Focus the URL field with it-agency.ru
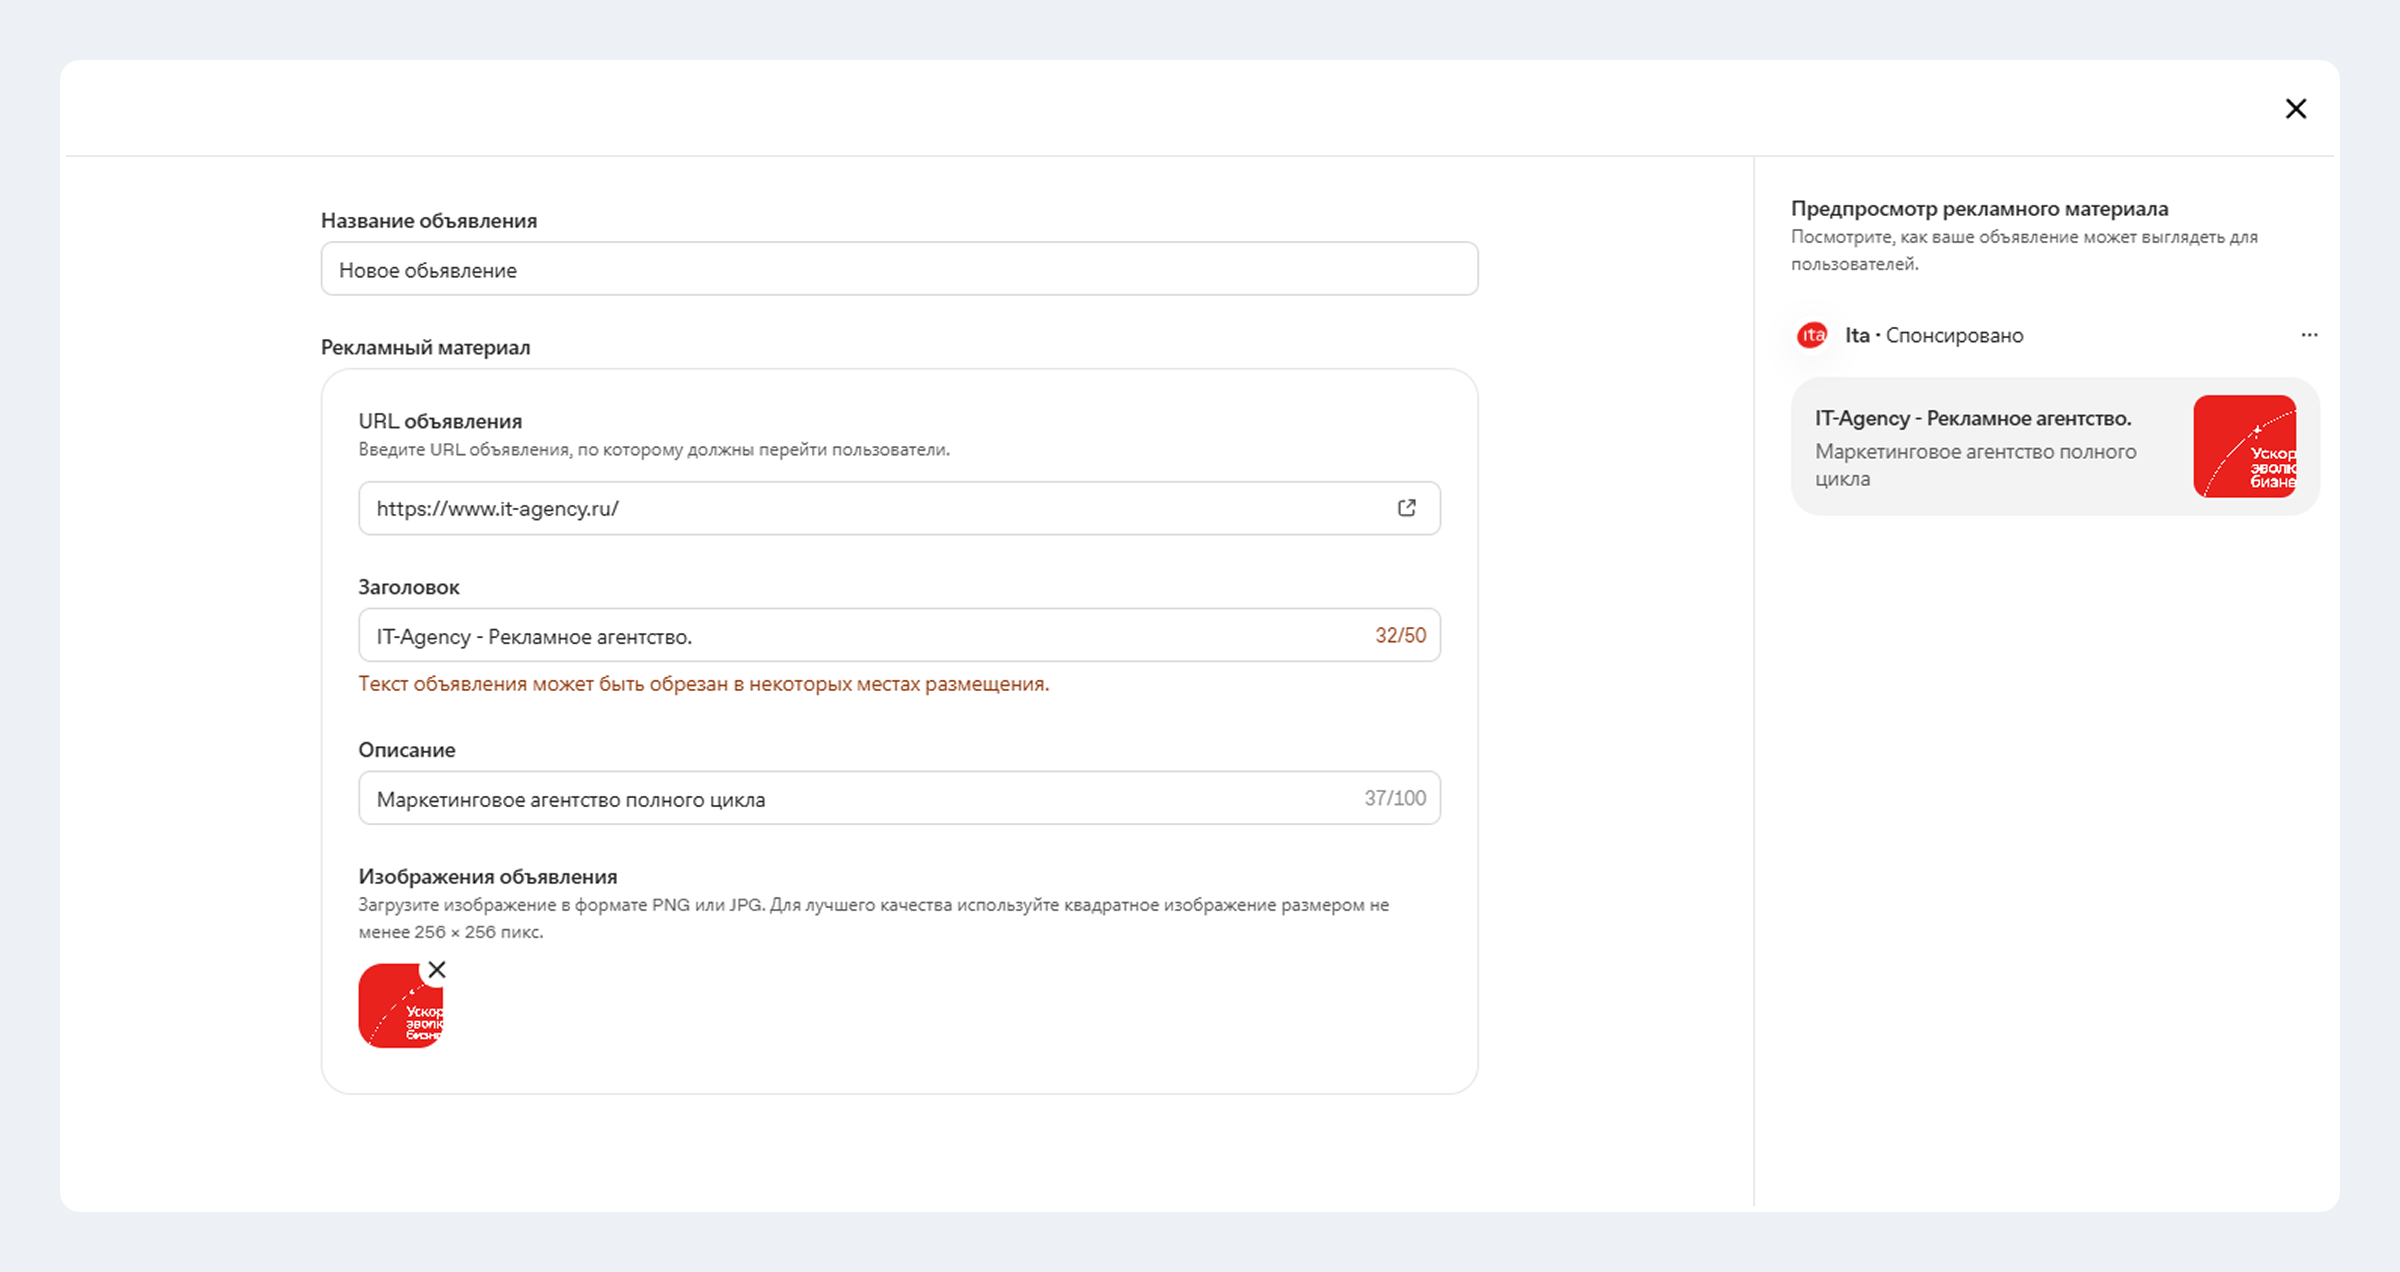Viewport: 2400px width, 1272px height. pos(899,508)
